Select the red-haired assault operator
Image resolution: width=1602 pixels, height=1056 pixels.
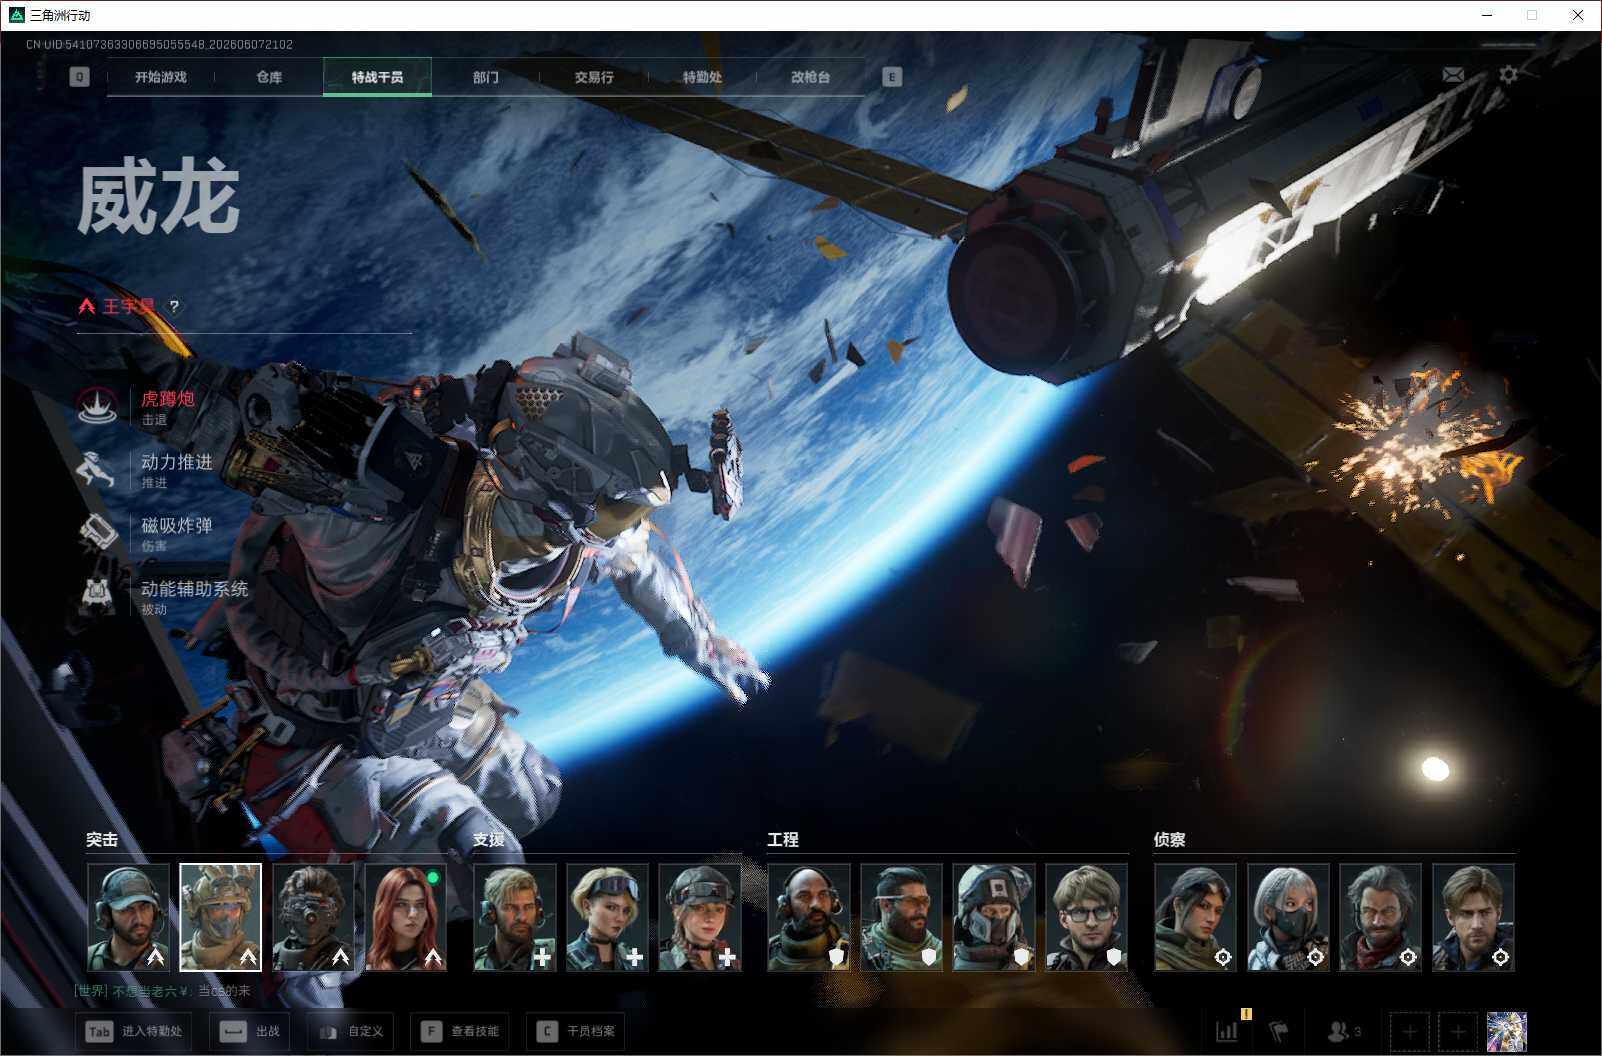tap(405, 918)
